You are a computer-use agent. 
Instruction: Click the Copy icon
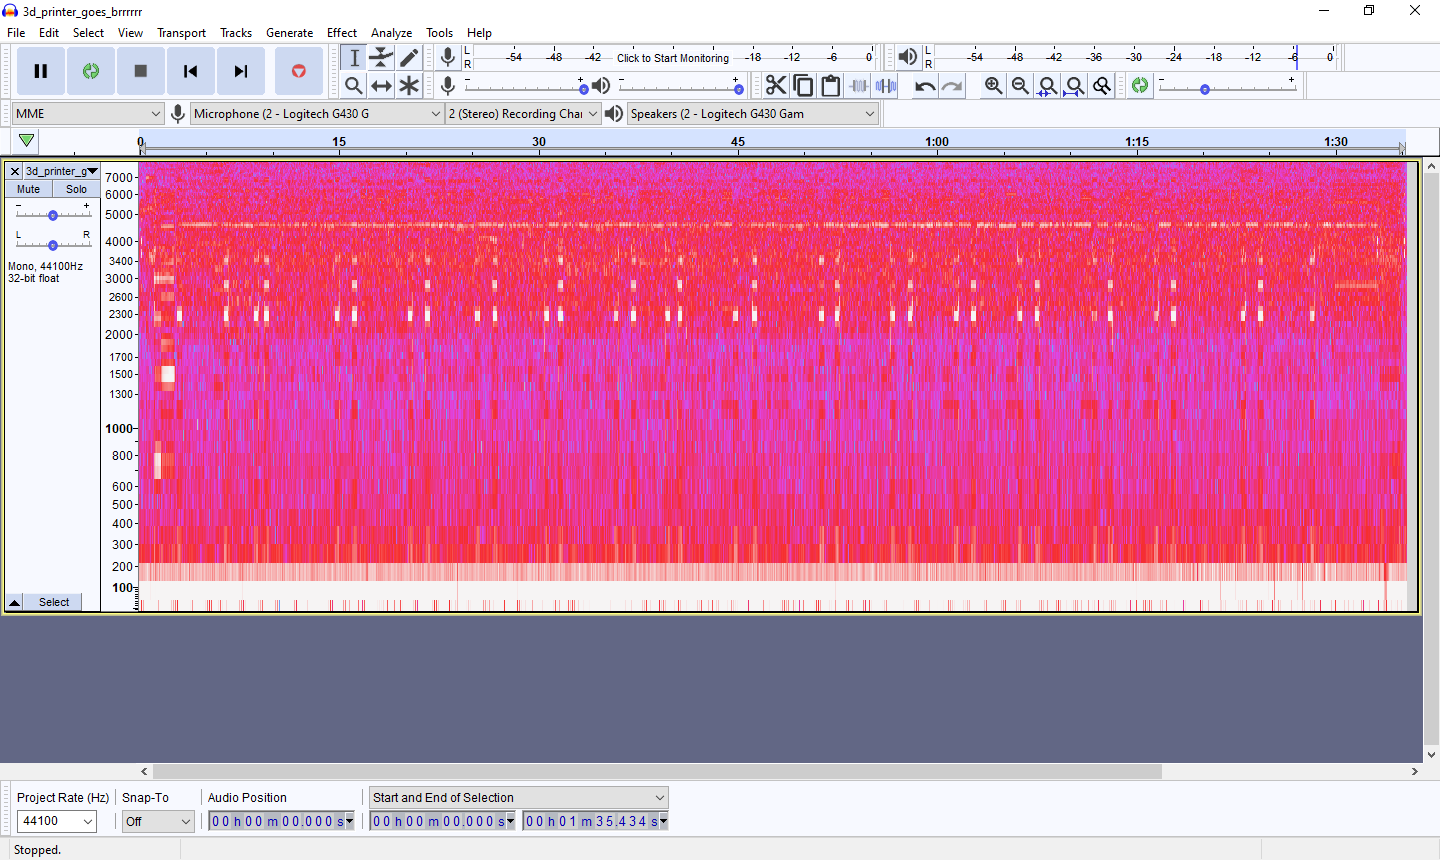pos(803,86)
